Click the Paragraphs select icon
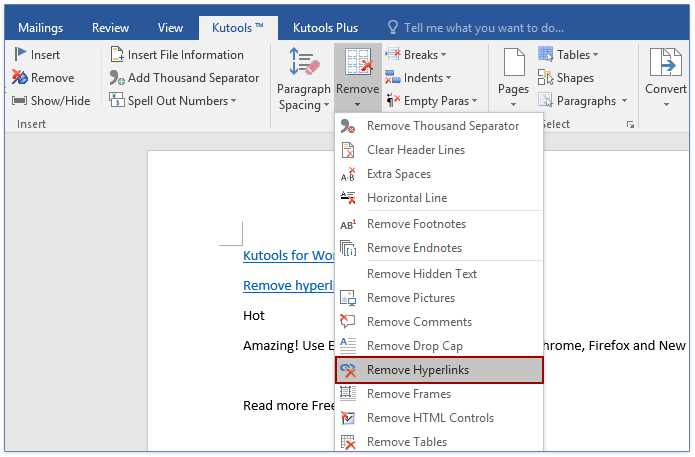Screen dimensions: 695x457 point(545,101)
